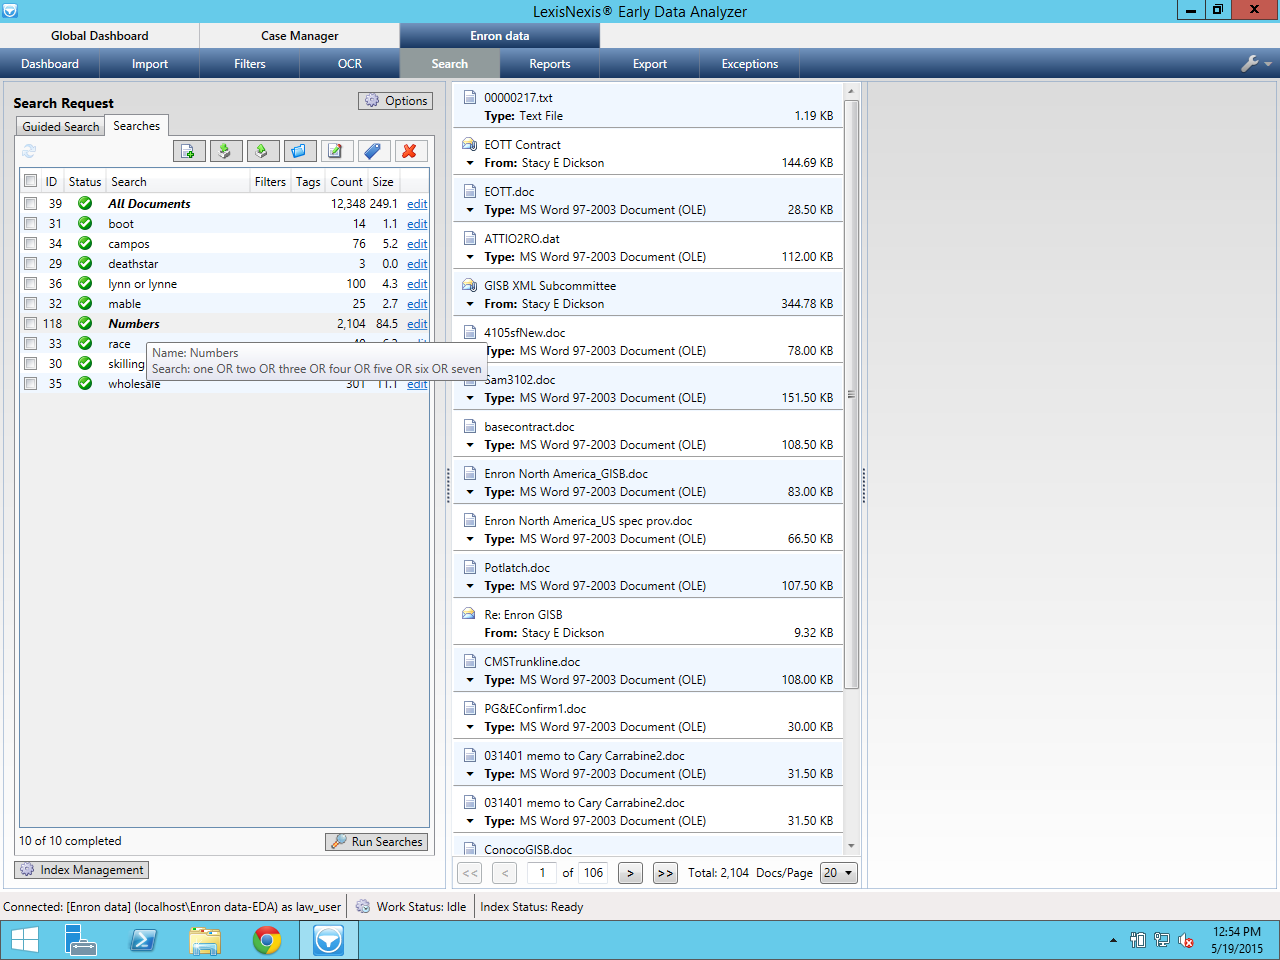Expand details arrow for EOTT Contract email

coord(470,163)
